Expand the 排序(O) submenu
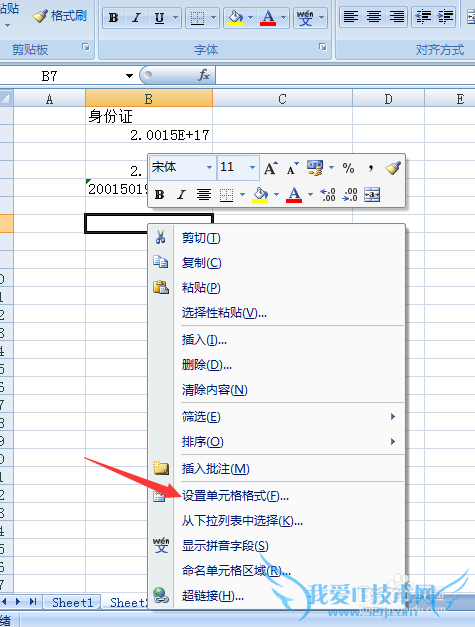 (277, 442)
